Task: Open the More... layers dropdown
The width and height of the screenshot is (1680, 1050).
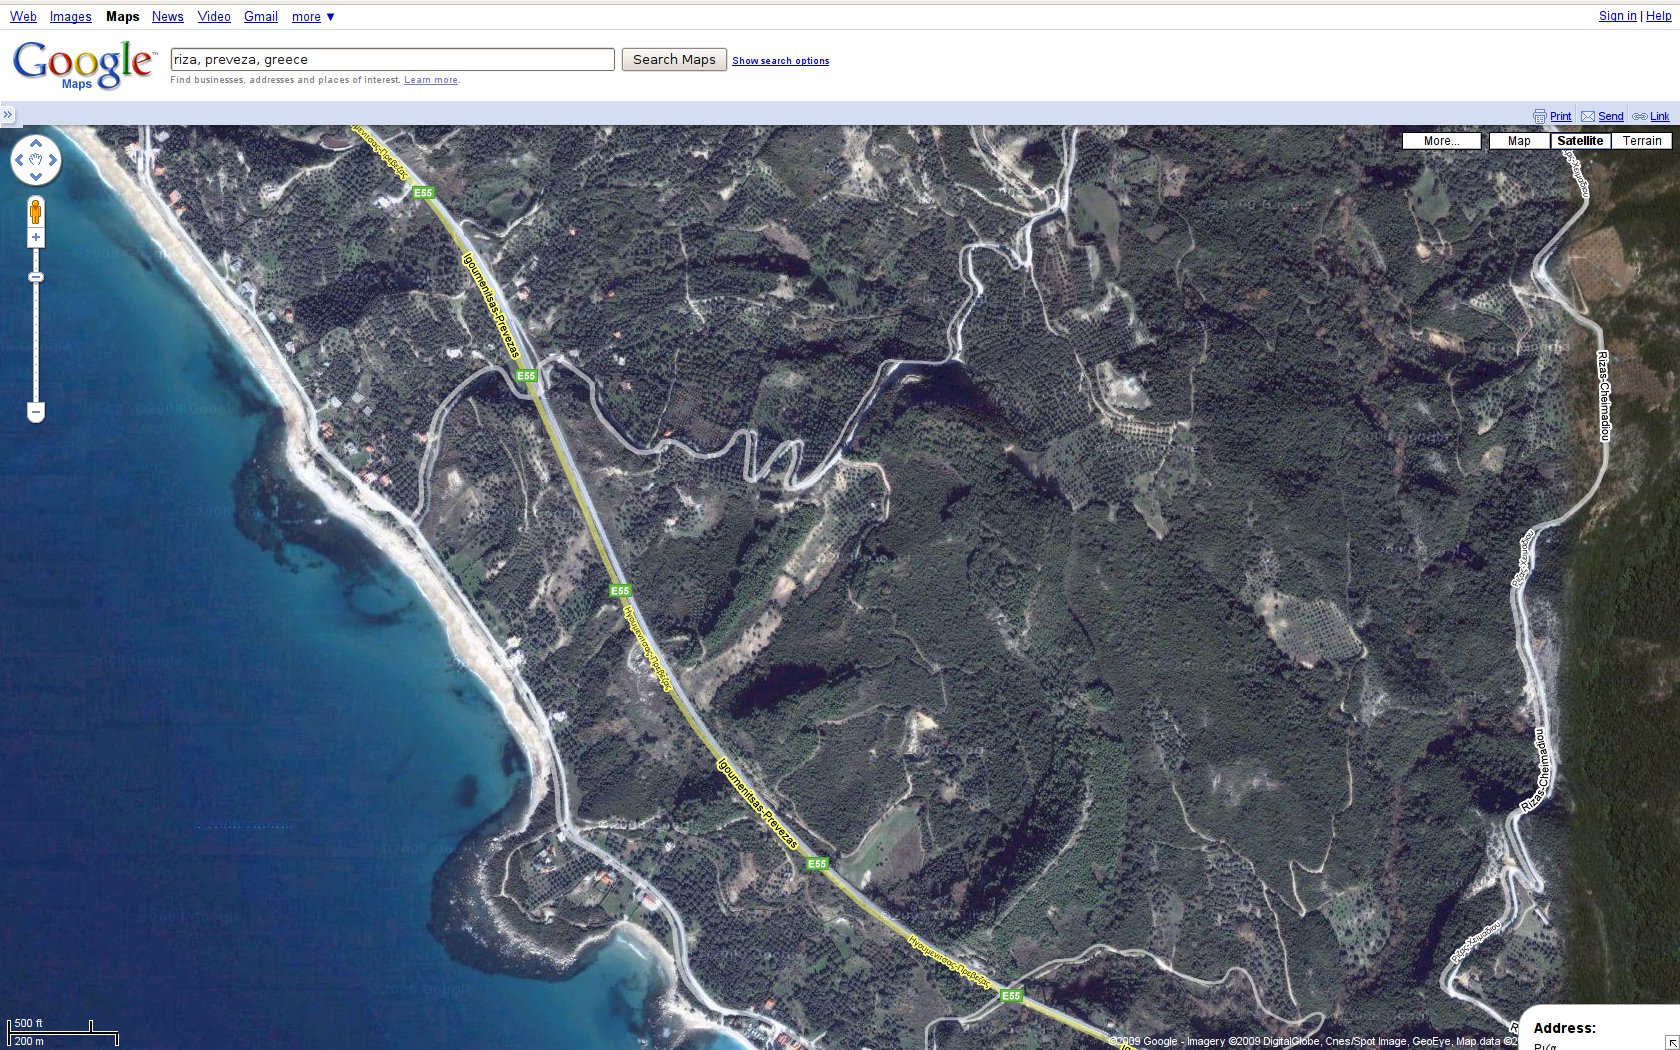Action: click(1441, 141)
